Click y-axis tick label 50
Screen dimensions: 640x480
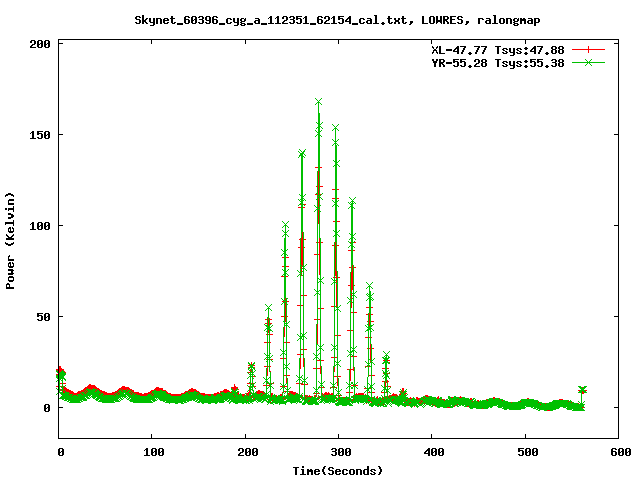pos(43,317)
